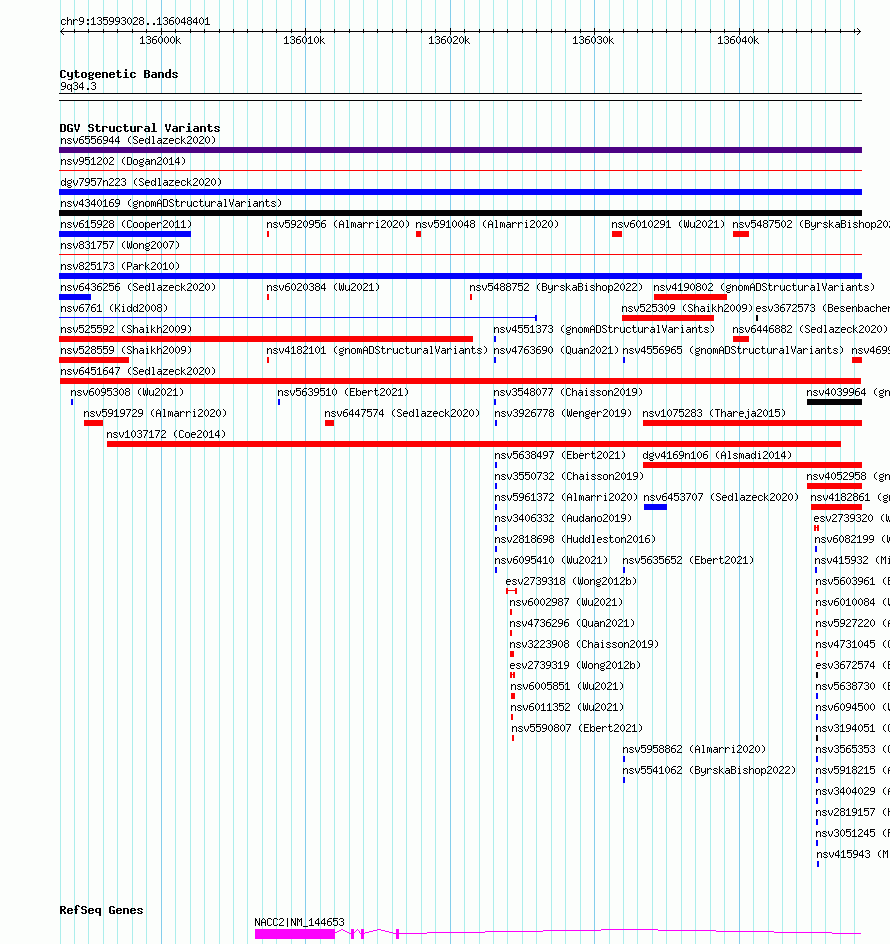Click the nsv4190802 gnomAD red bar
890x944 pixels.
[x=691, y=297]
